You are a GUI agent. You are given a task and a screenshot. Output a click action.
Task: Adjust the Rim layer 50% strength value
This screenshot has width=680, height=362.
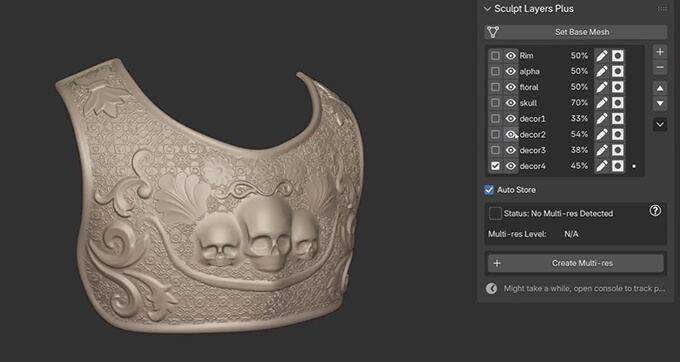(x=579, y=55)
